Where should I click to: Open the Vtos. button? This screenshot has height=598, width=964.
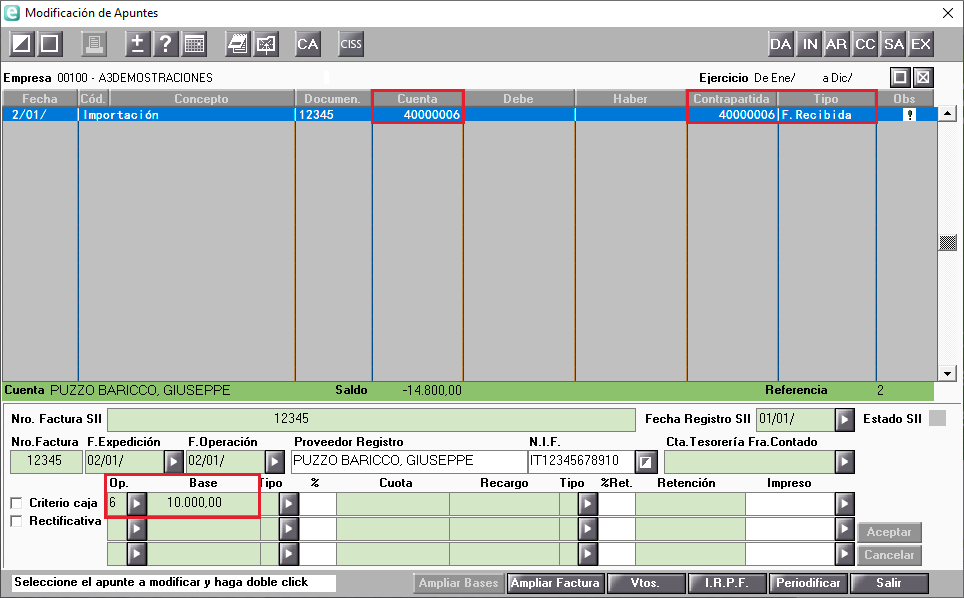pyautogui.click(x=645, y=583)
